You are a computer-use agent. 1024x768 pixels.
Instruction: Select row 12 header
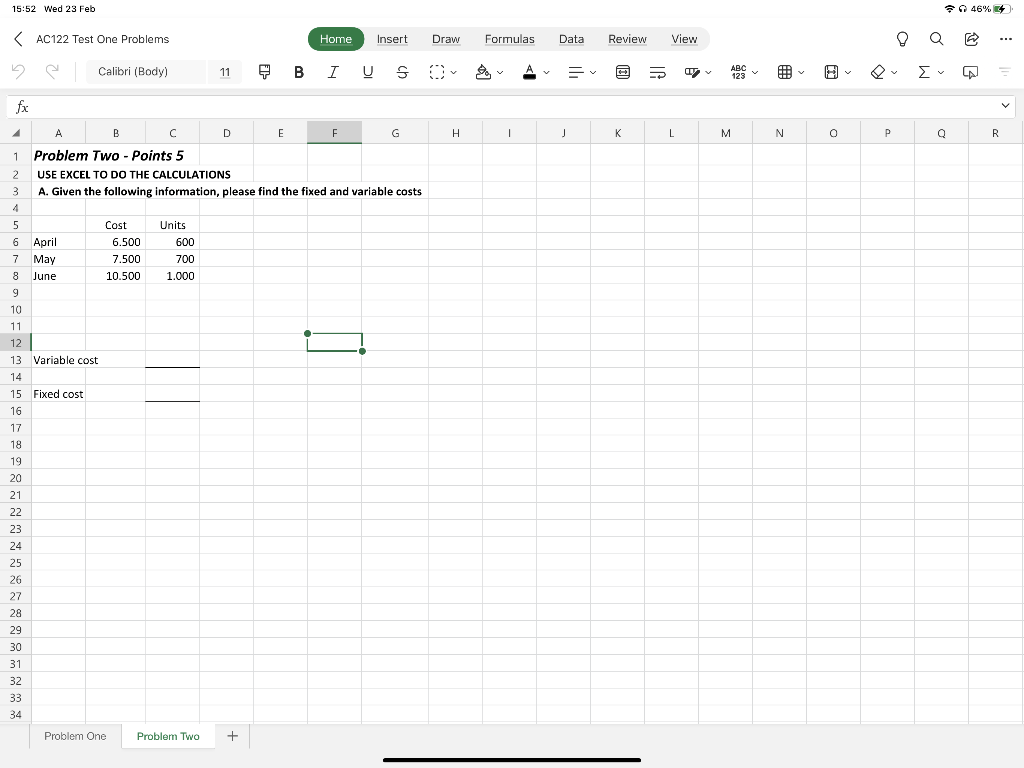(x=16, y=343)
